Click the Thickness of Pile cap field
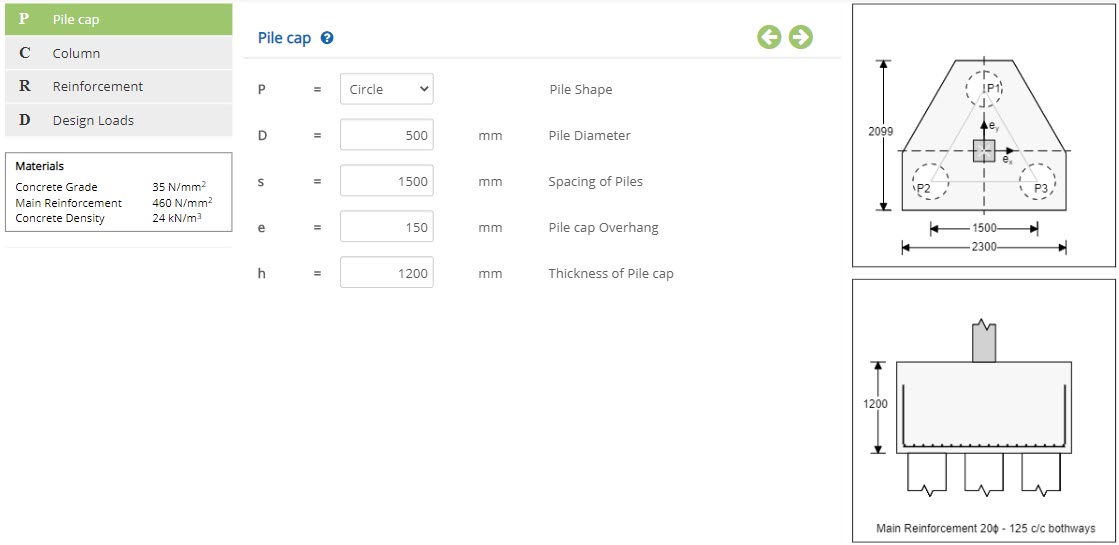The image size is (1119, 545). click(387, 272)
